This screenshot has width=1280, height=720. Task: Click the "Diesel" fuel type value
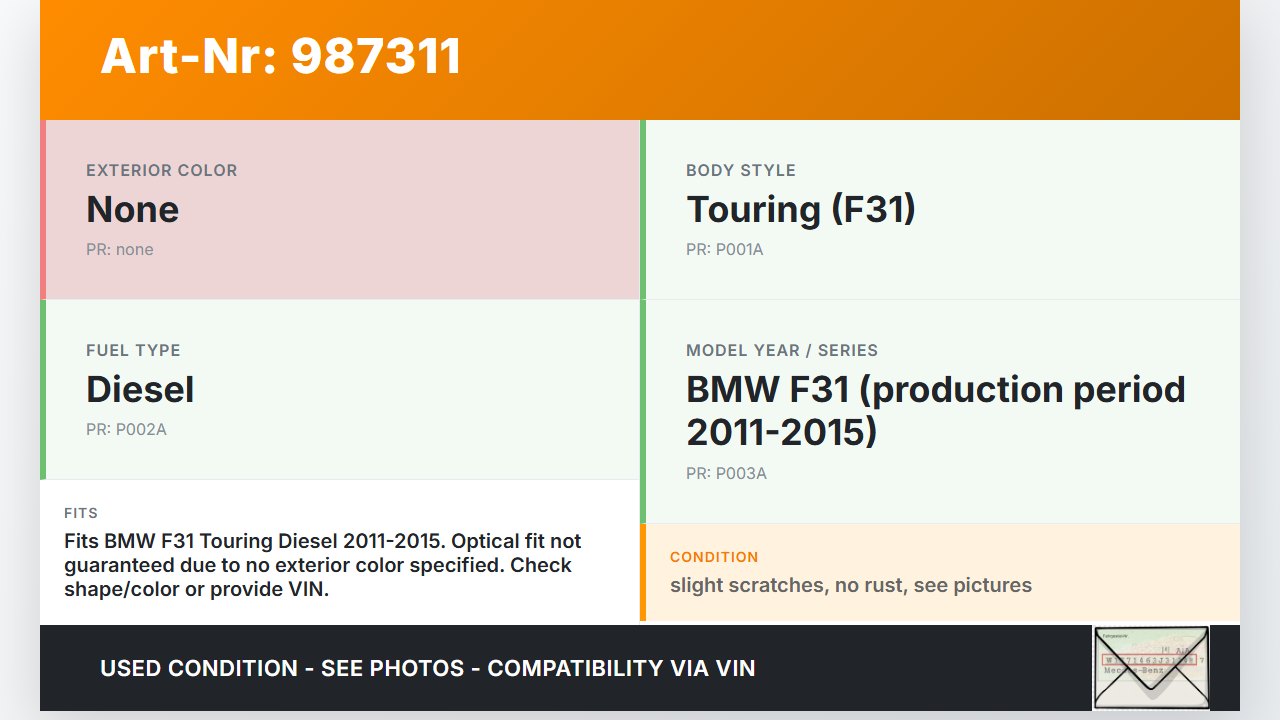point(140,389)
